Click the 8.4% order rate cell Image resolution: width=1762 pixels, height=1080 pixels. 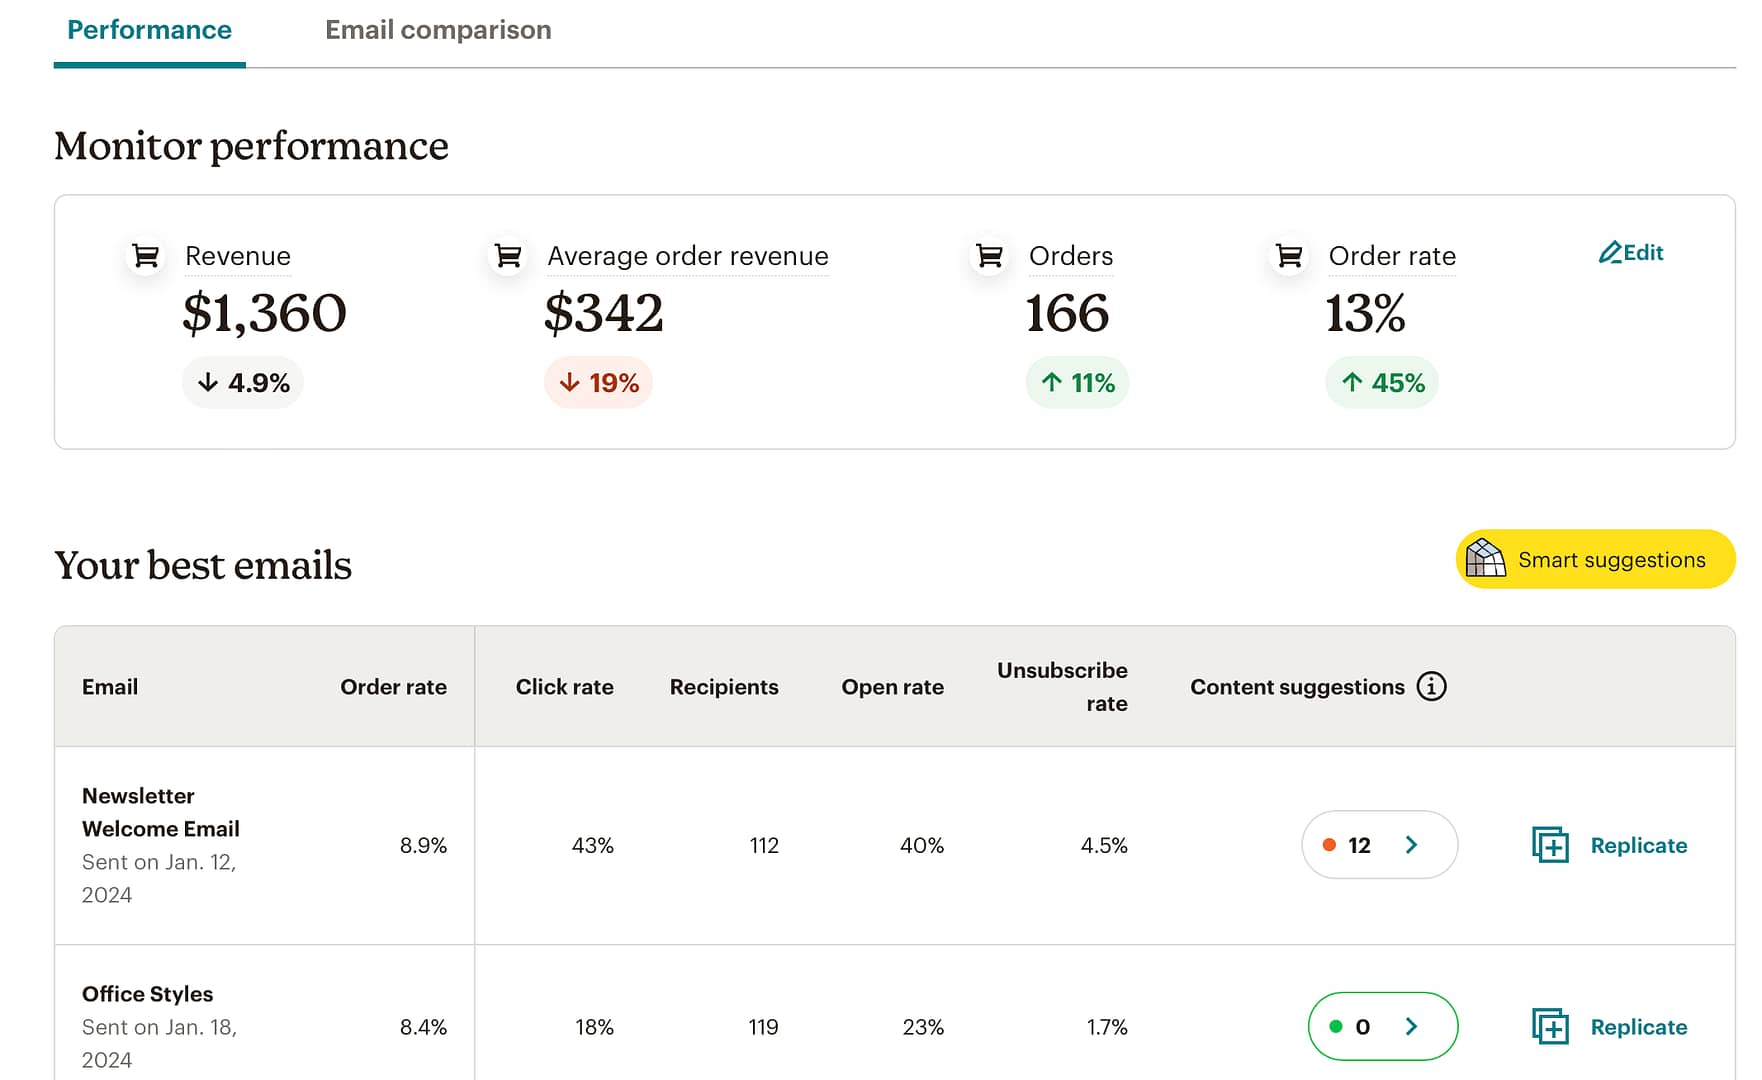point(423,1027)
